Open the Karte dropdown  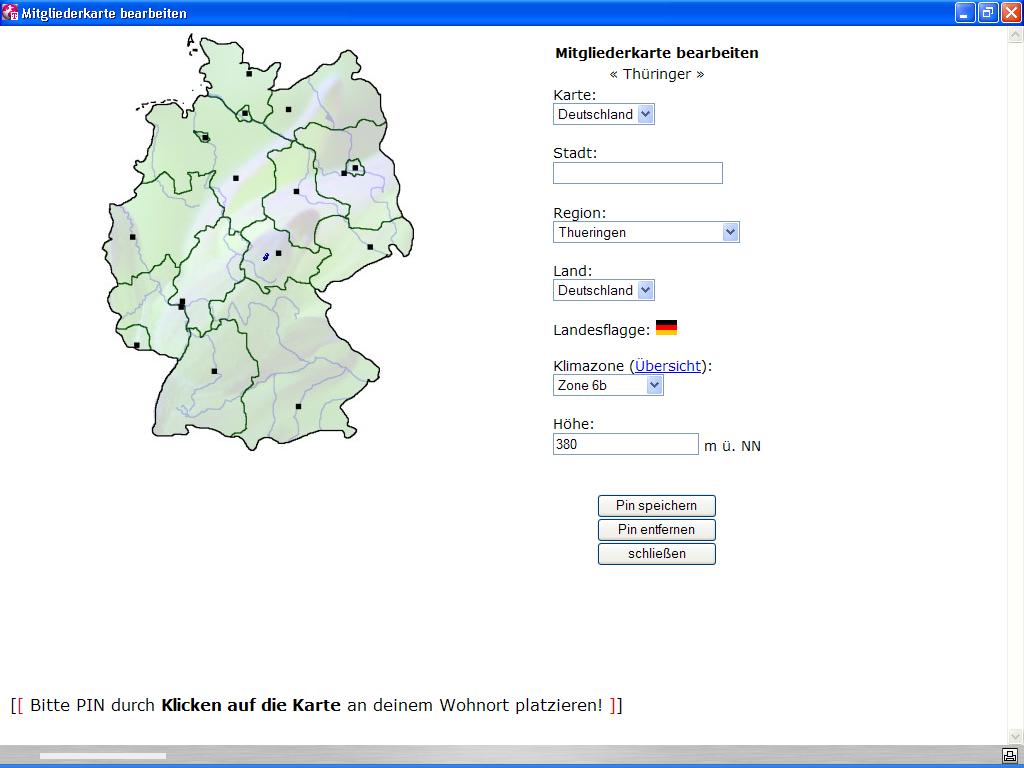[603, 114]
